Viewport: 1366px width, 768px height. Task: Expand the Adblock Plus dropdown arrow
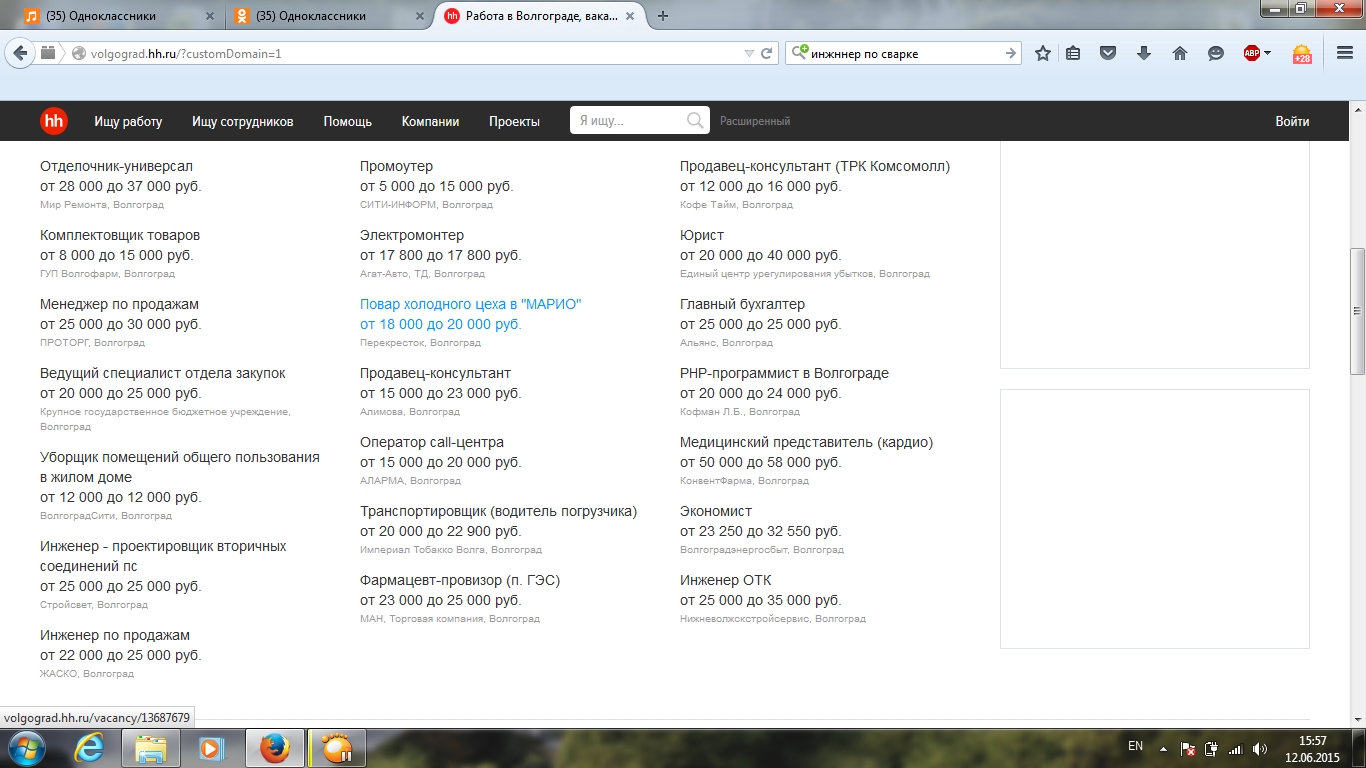(1267, 54)
